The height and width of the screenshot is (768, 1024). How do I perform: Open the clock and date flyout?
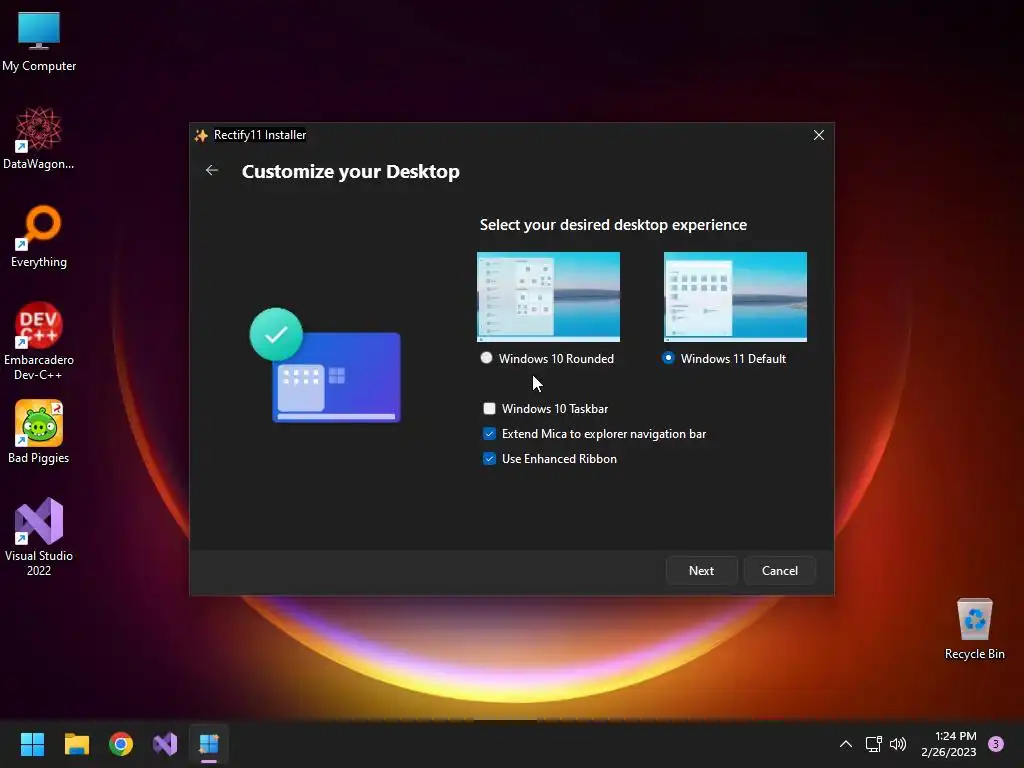[949, 744]
